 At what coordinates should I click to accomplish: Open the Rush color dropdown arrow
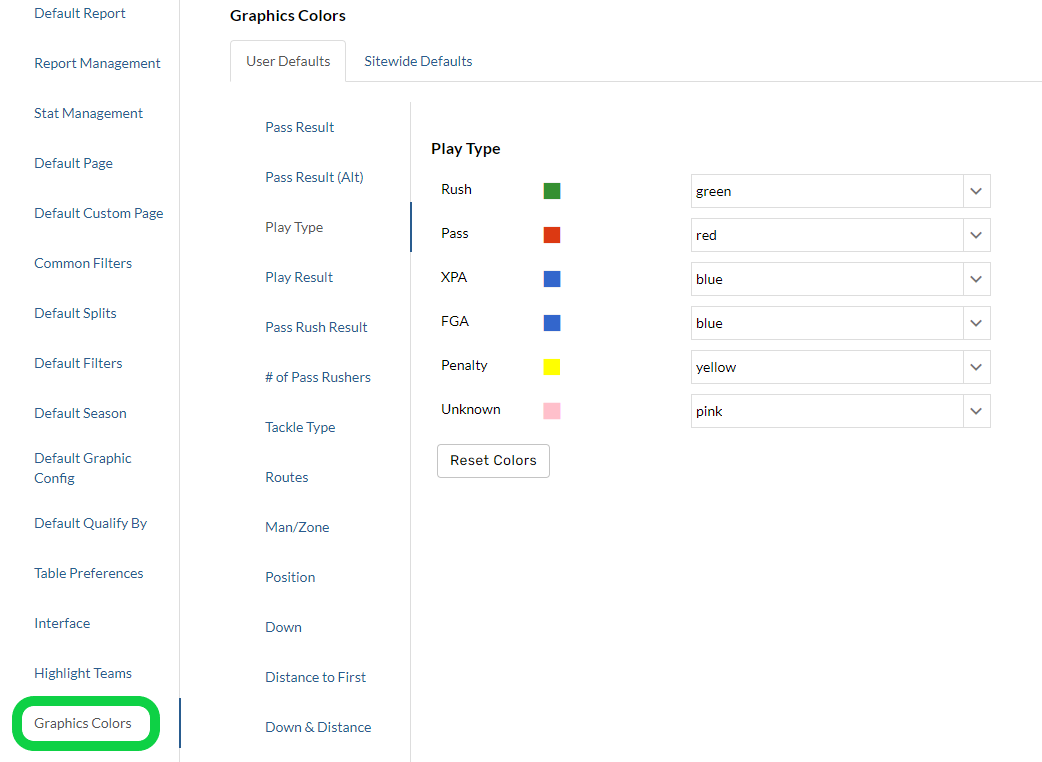(x=976, y=191)
